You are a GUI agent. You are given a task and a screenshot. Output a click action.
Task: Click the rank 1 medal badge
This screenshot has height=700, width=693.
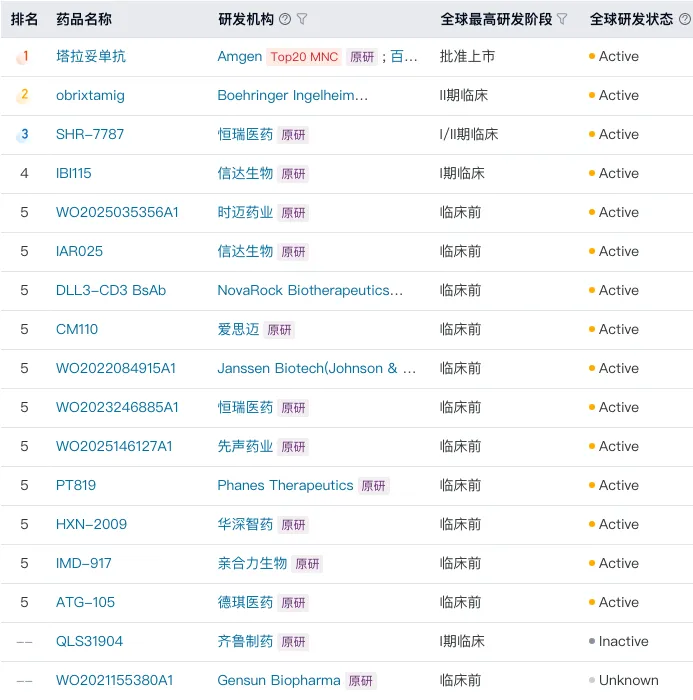(x=24, y=57)
